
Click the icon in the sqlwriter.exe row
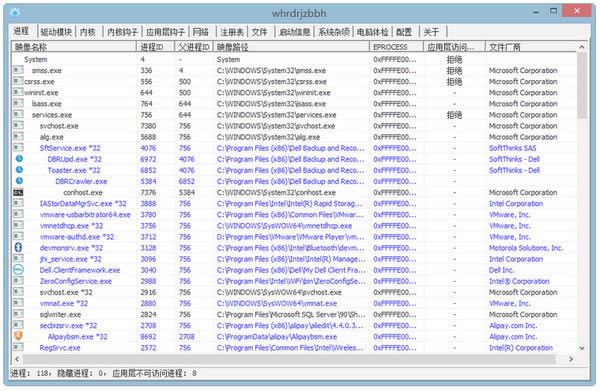(18, 314)
